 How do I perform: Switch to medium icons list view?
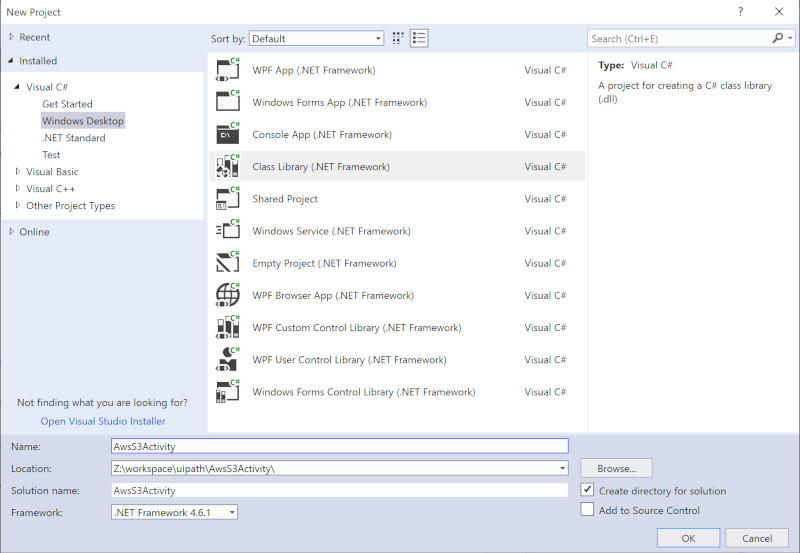419,38
